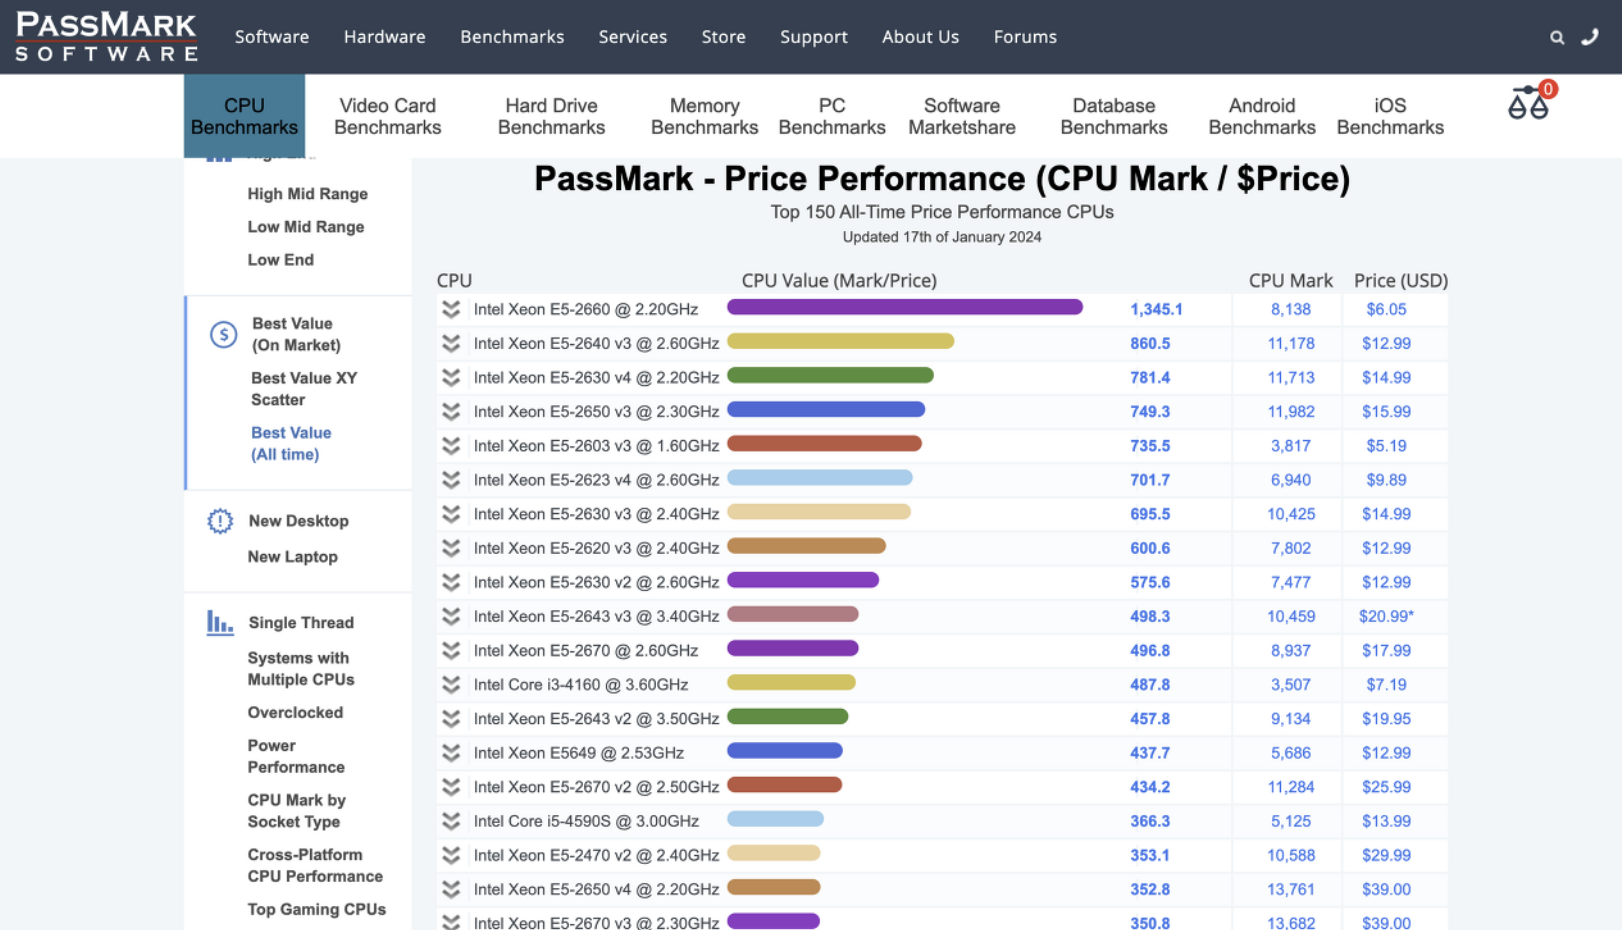Image resolution: width=1622 pixels, height=930 pixels.
Task: Open the Intel Xeon E5-2620 v3 CPU link
Action: pyautogui.click(x=596, y=548)
